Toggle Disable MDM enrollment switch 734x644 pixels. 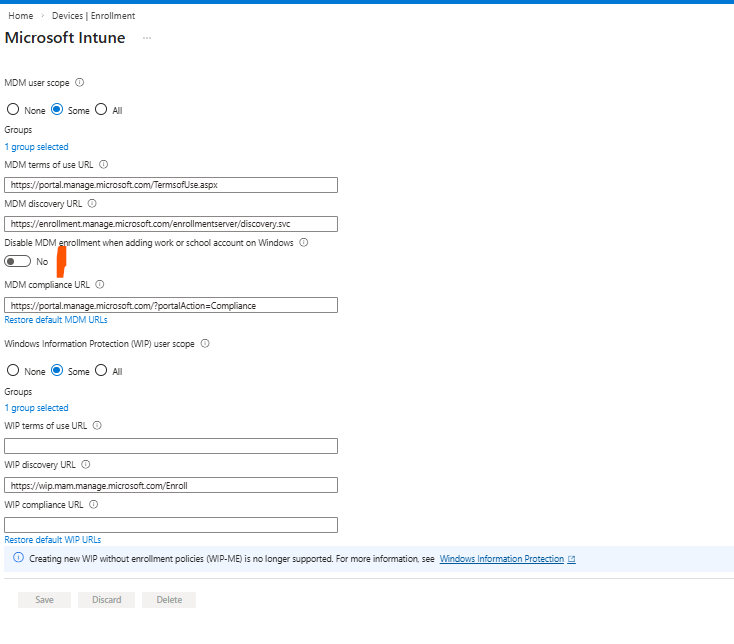pos(17,261)
